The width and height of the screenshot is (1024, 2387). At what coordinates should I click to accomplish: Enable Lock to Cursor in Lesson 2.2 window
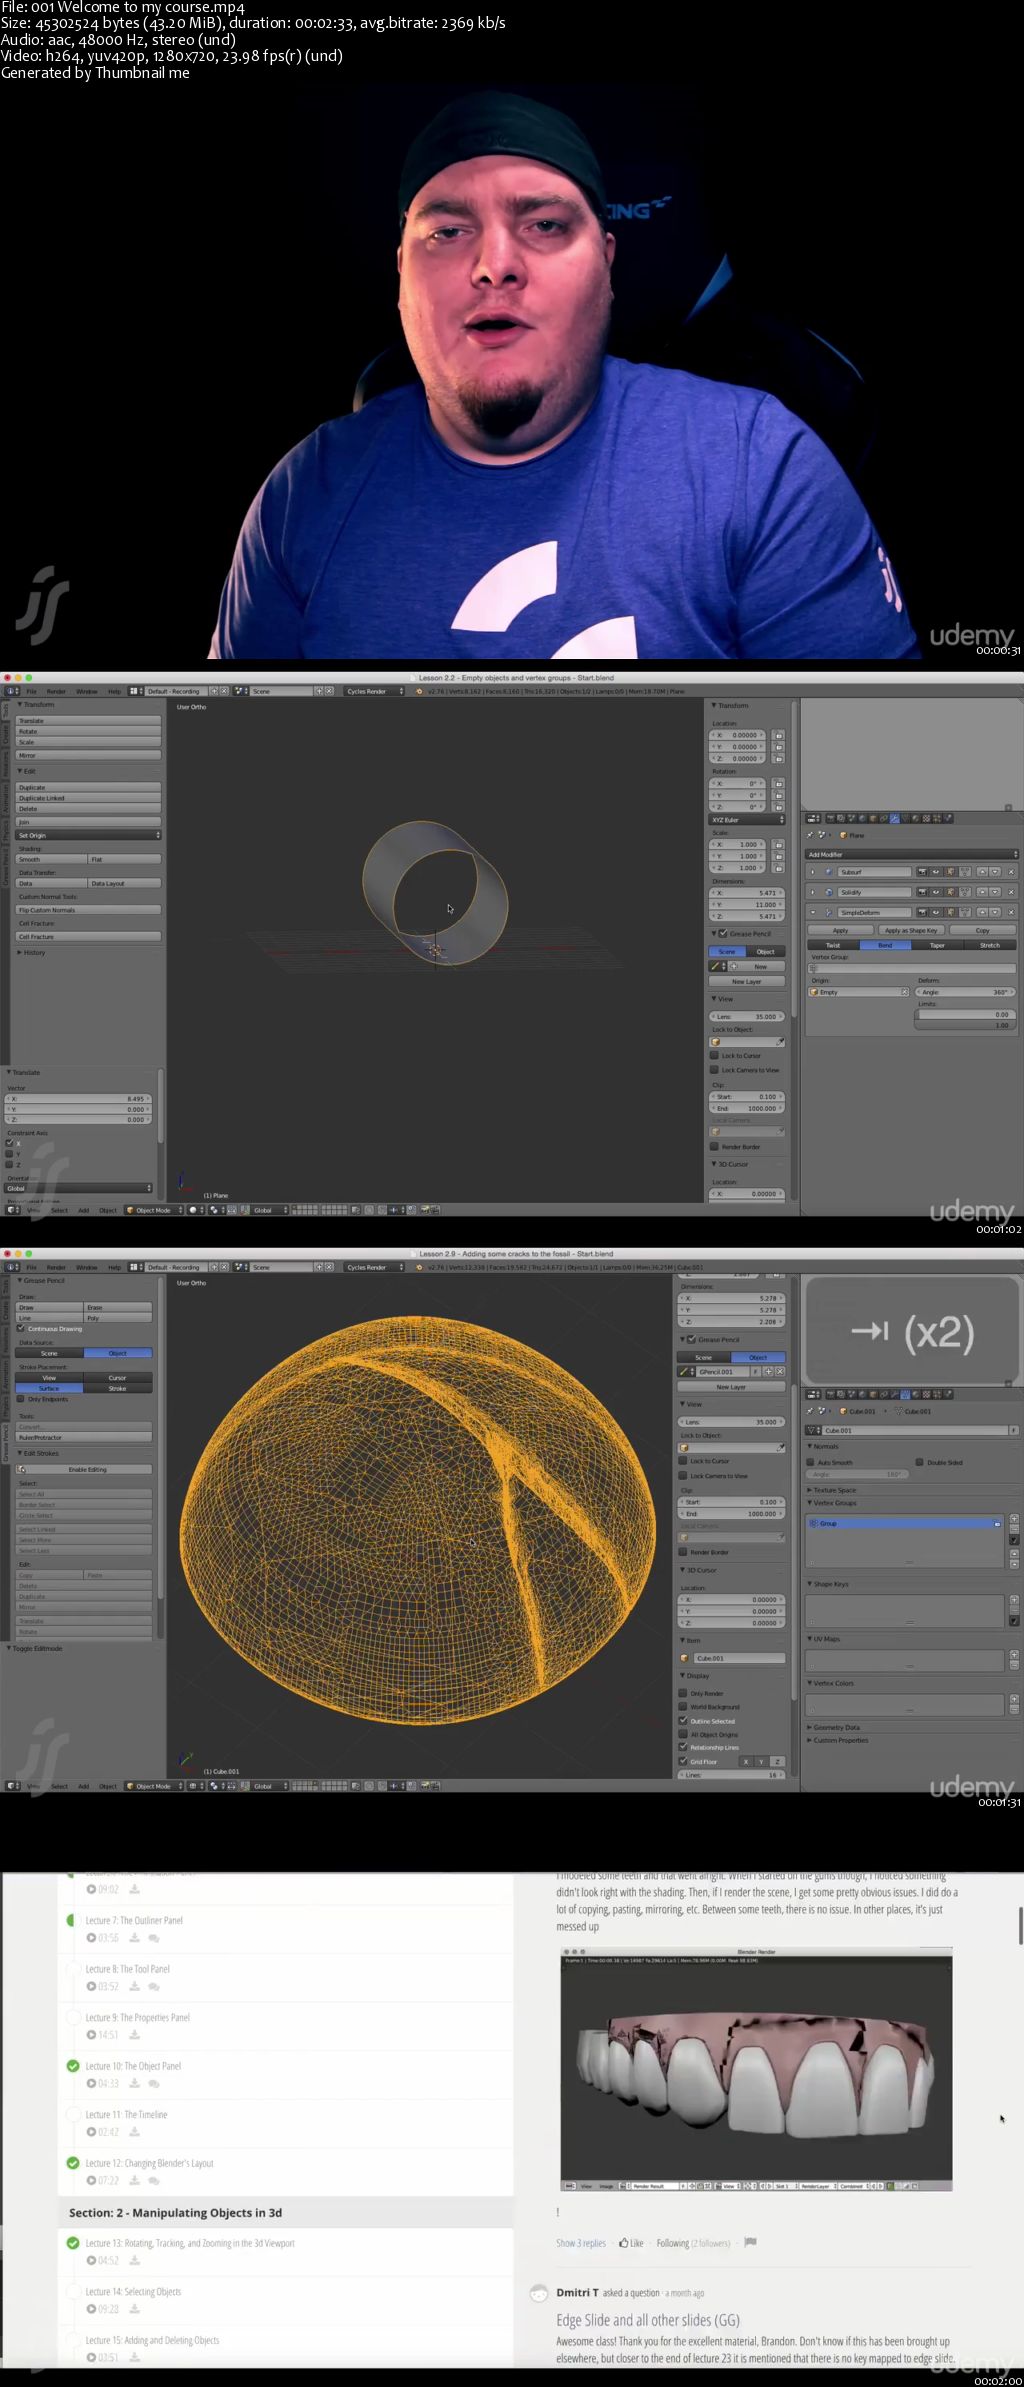click(714, 1055)
